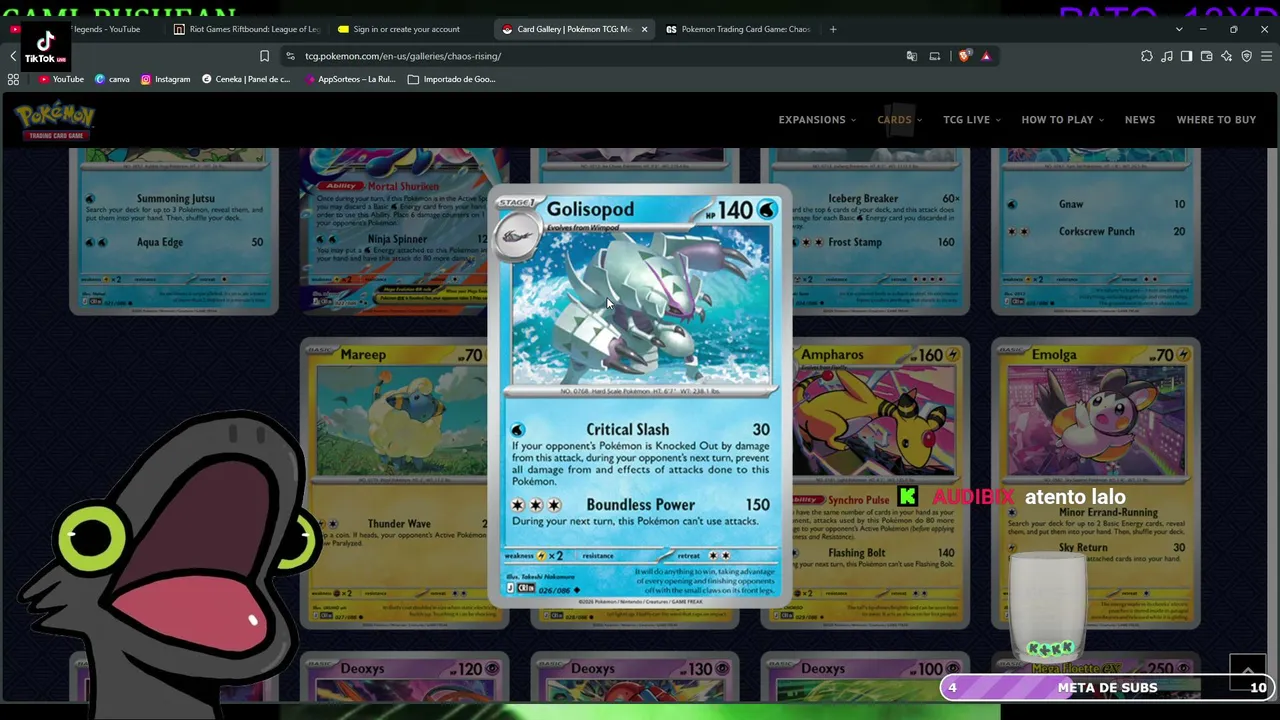Switch to the Riot Games Riftbound tab
The width and height of the screenshot is (1280, 720).
pos(246,29)
